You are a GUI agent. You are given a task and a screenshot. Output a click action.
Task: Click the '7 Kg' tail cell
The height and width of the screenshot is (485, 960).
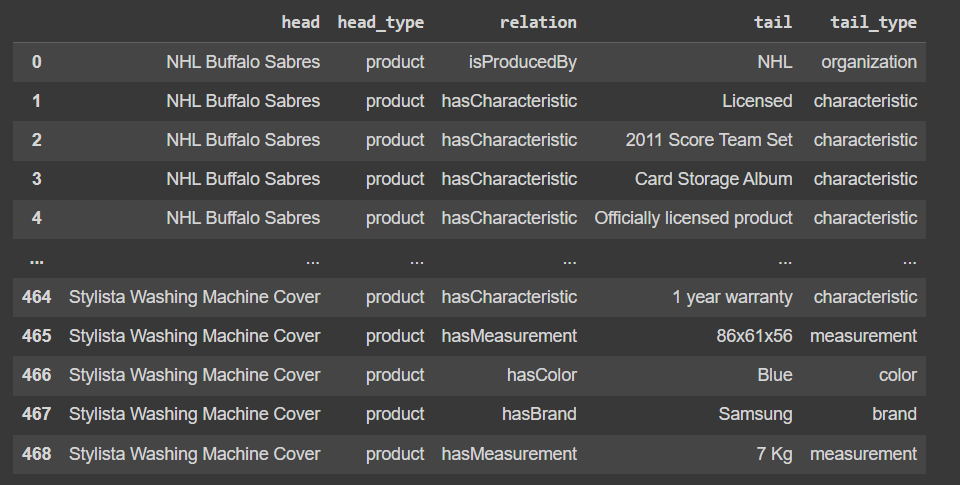pyautogui.click(x=774, y=454)
